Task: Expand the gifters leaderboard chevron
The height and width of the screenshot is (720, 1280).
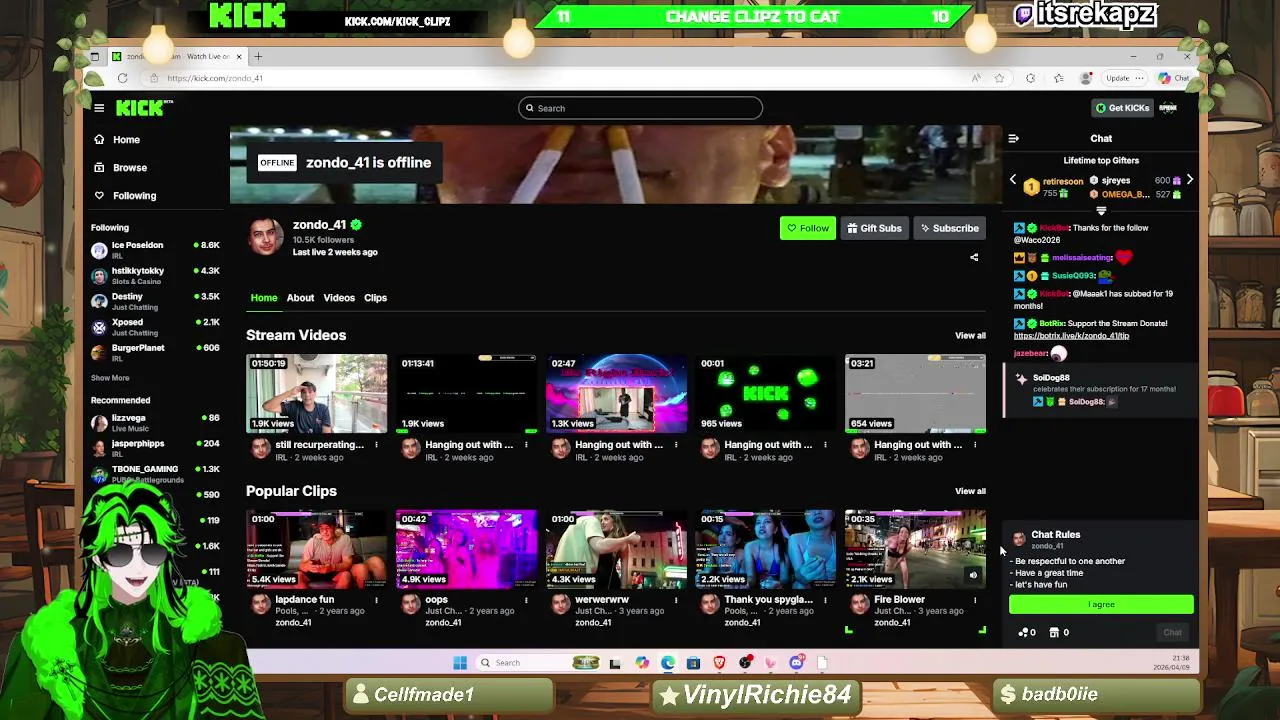Action: [1101, 212]
